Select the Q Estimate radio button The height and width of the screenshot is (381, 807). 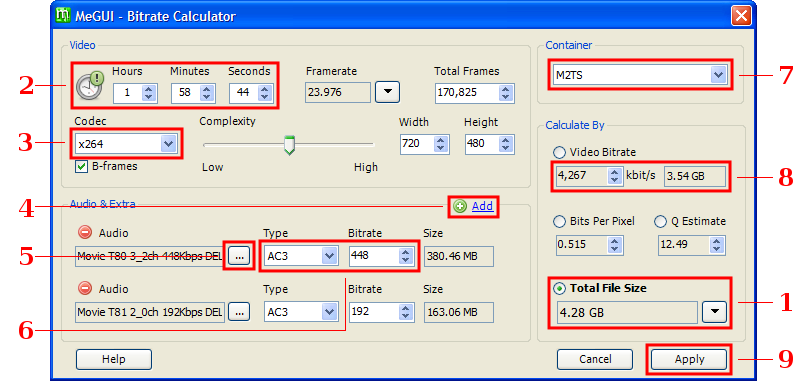point(660,221)
